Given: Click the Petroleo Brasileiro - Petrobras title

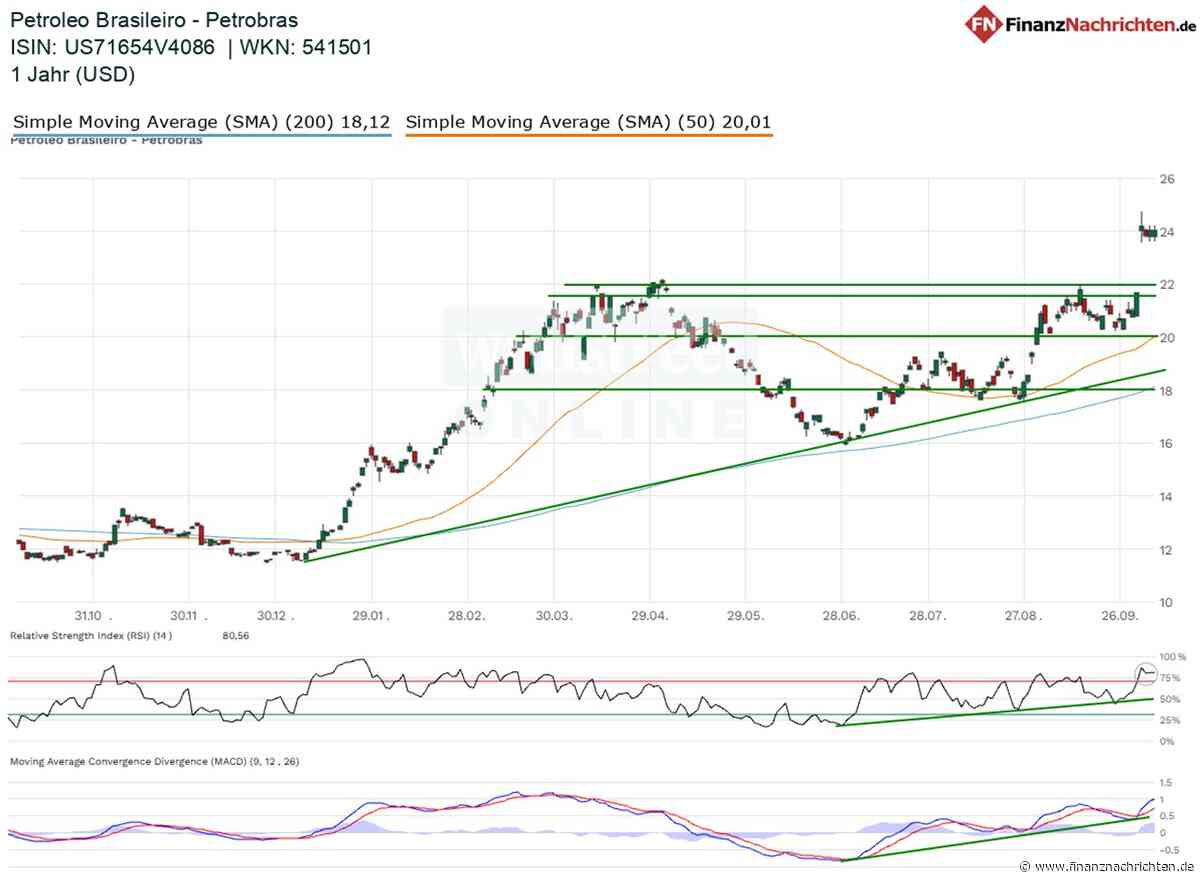Looking at the screenshot, I should point(154,20).
